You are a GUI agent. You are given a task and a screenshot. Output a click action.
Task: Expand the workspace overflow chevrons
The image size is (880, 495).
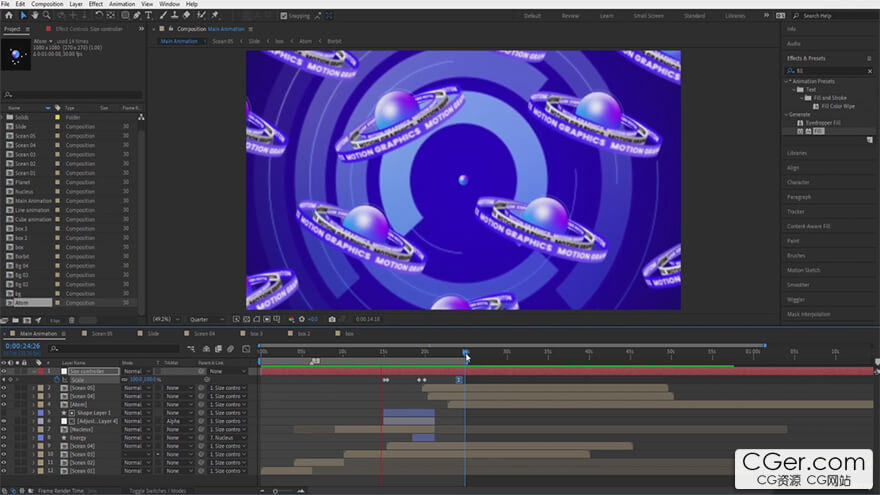point(766,16)
